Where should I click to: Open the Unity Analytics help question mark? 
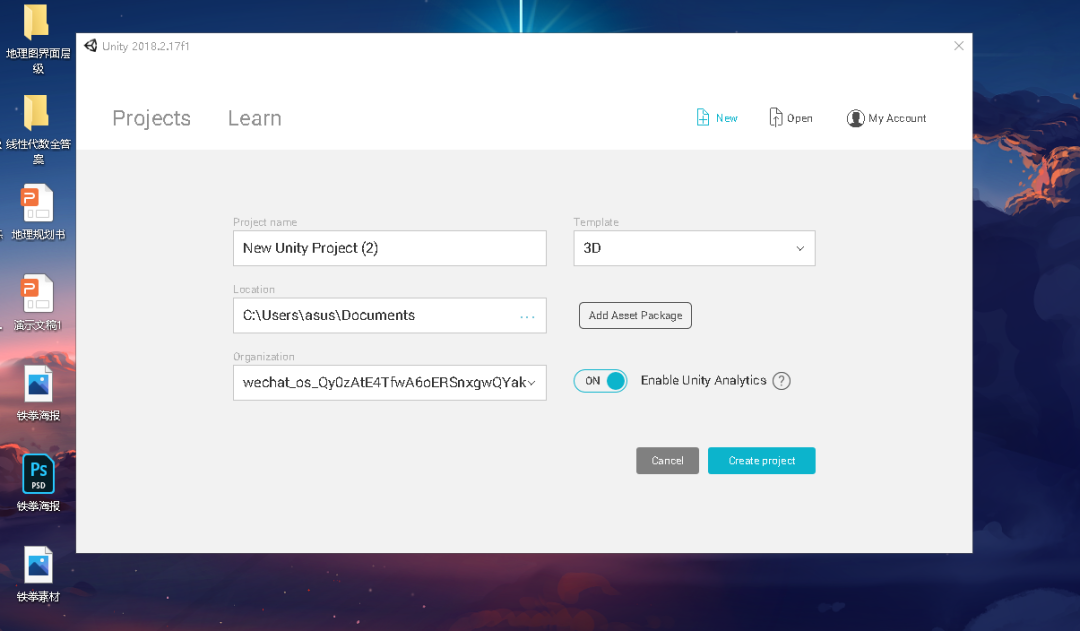click(x=781, y=381)
